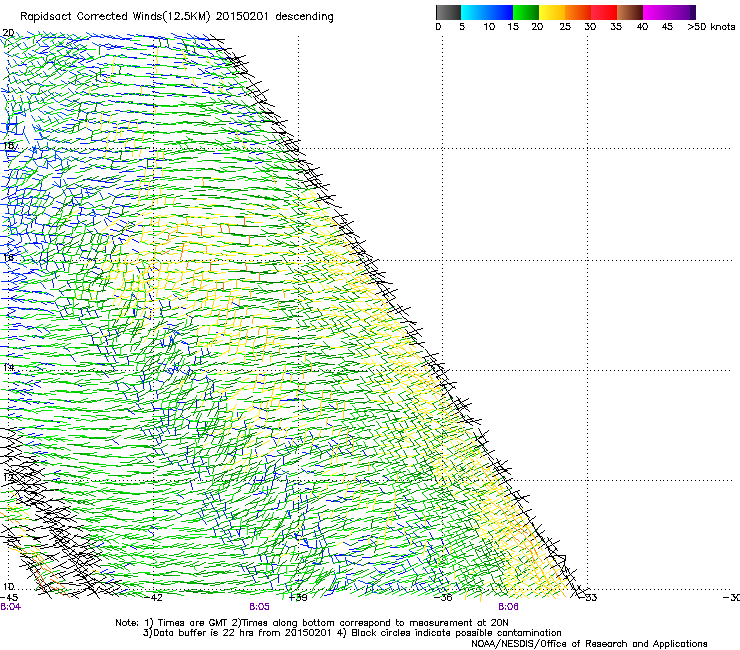The width and height of the screenshot is (740, 650).
Task: Pick the red 30–35 knots legend color
Action: 604,12
